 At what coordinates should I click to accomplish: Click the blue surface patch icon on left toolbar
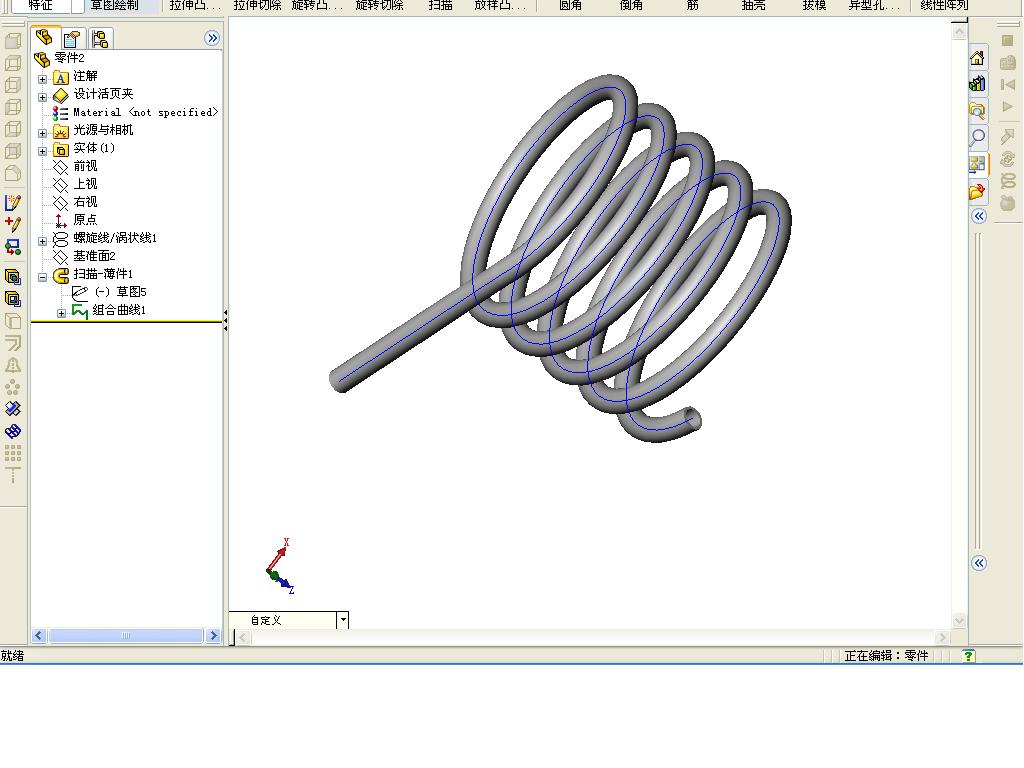coord(12,409)
